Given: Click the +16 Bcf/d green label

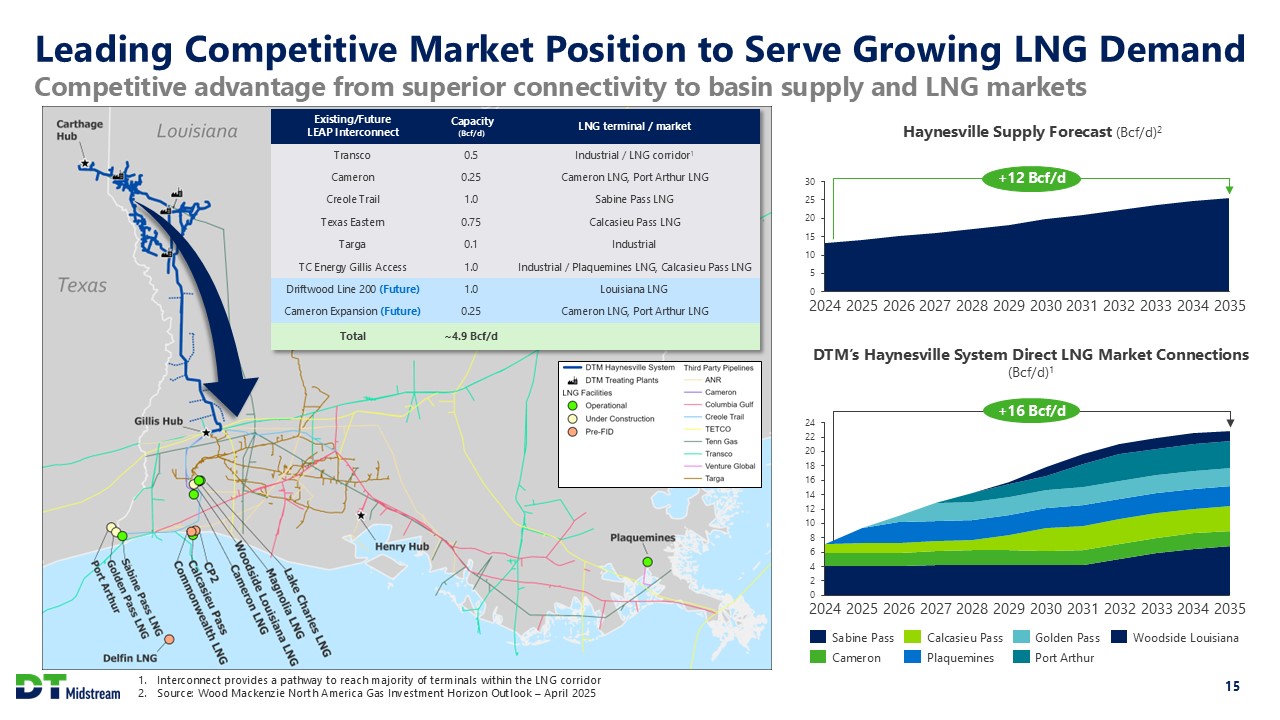Looking at the screenshot, I should [x=1029, y=410].
